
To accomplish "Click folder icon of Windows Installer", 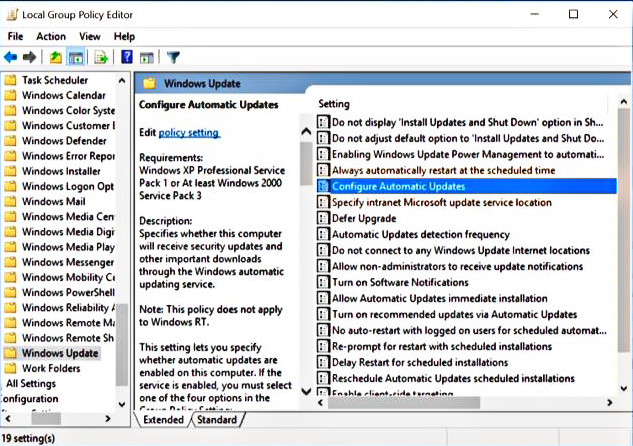I will tap(10, 171).
